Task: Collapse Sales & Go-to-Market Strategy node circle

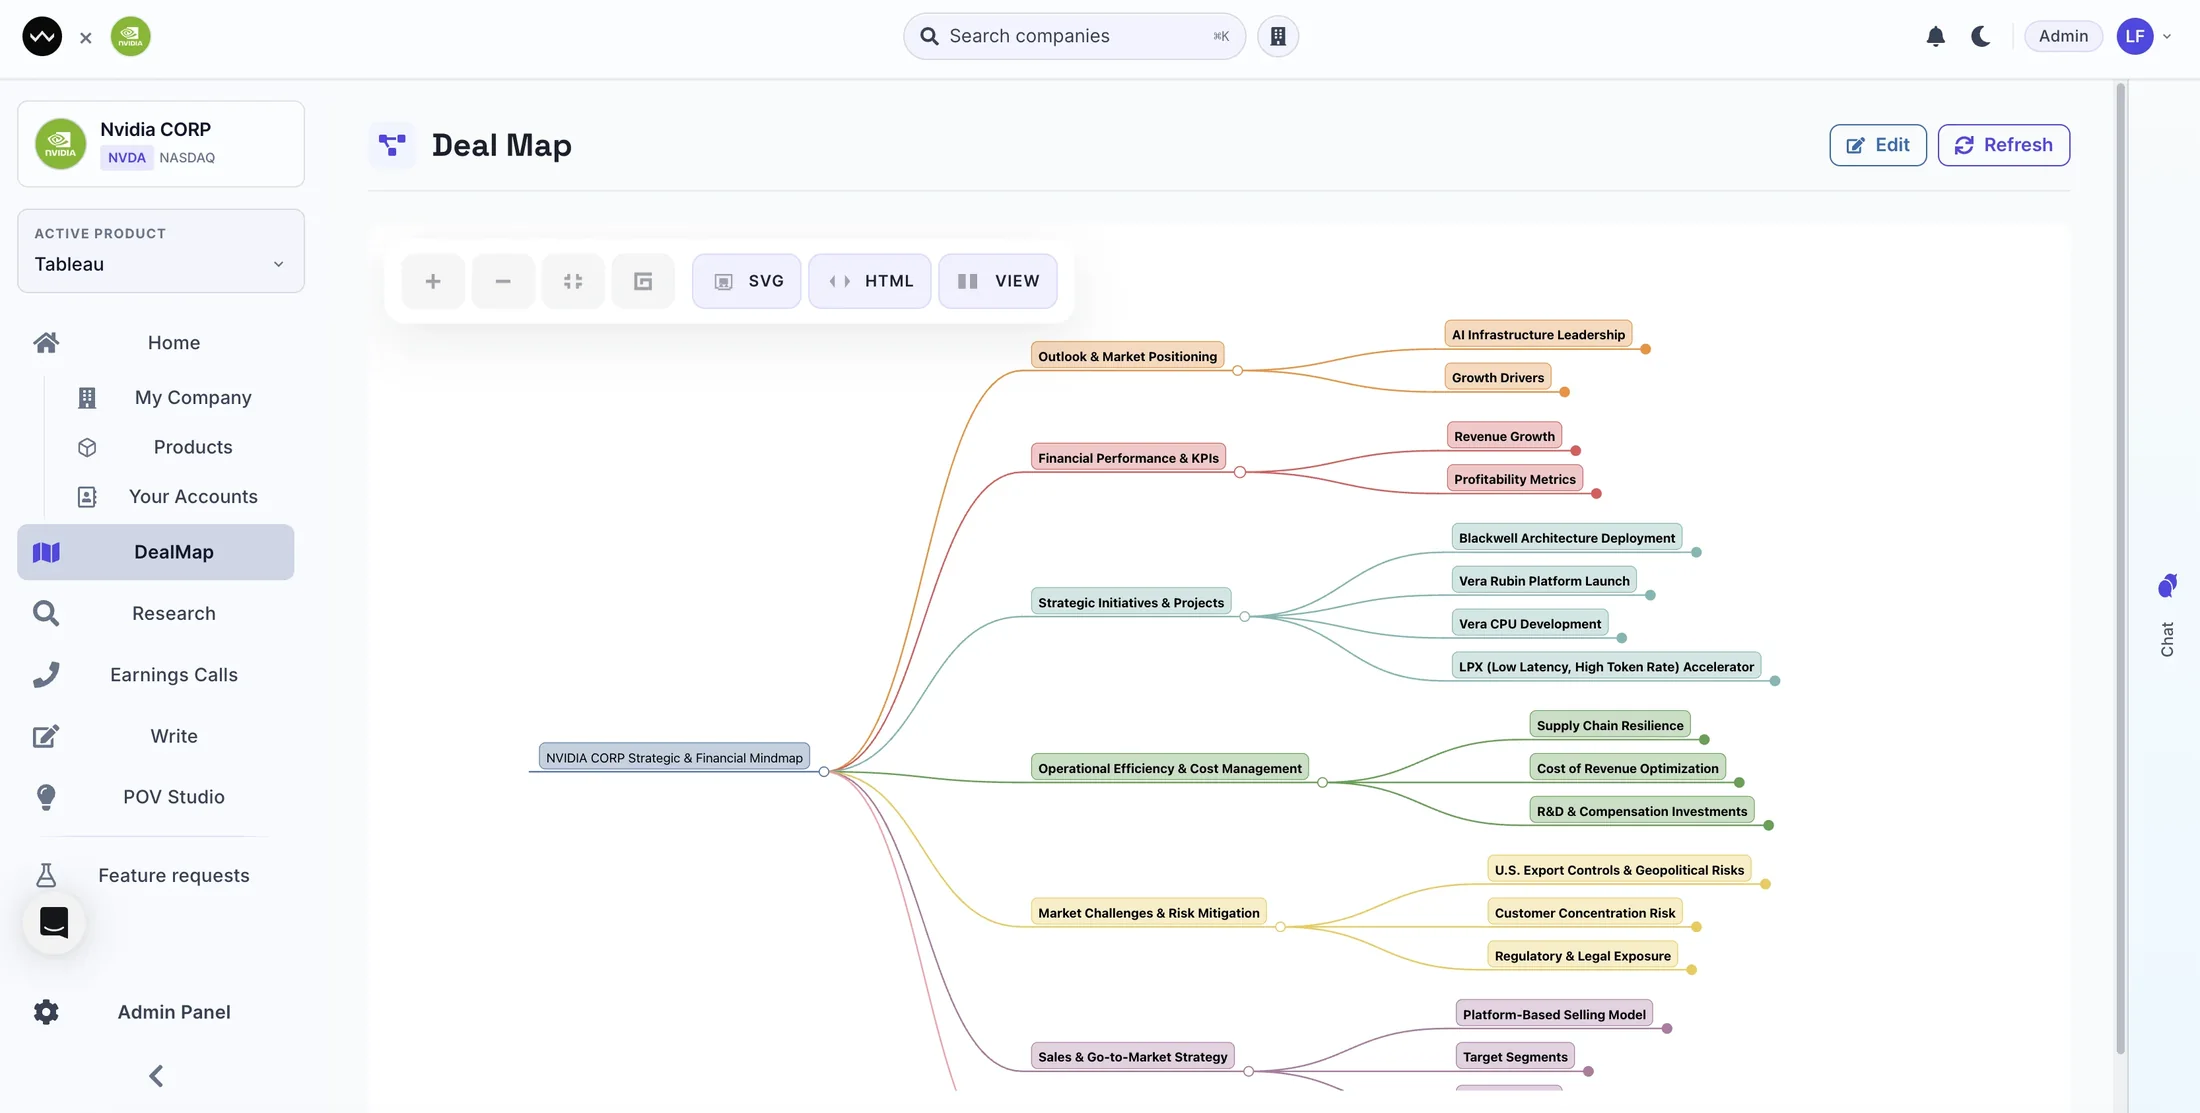Action: tap(1248, 1071)
